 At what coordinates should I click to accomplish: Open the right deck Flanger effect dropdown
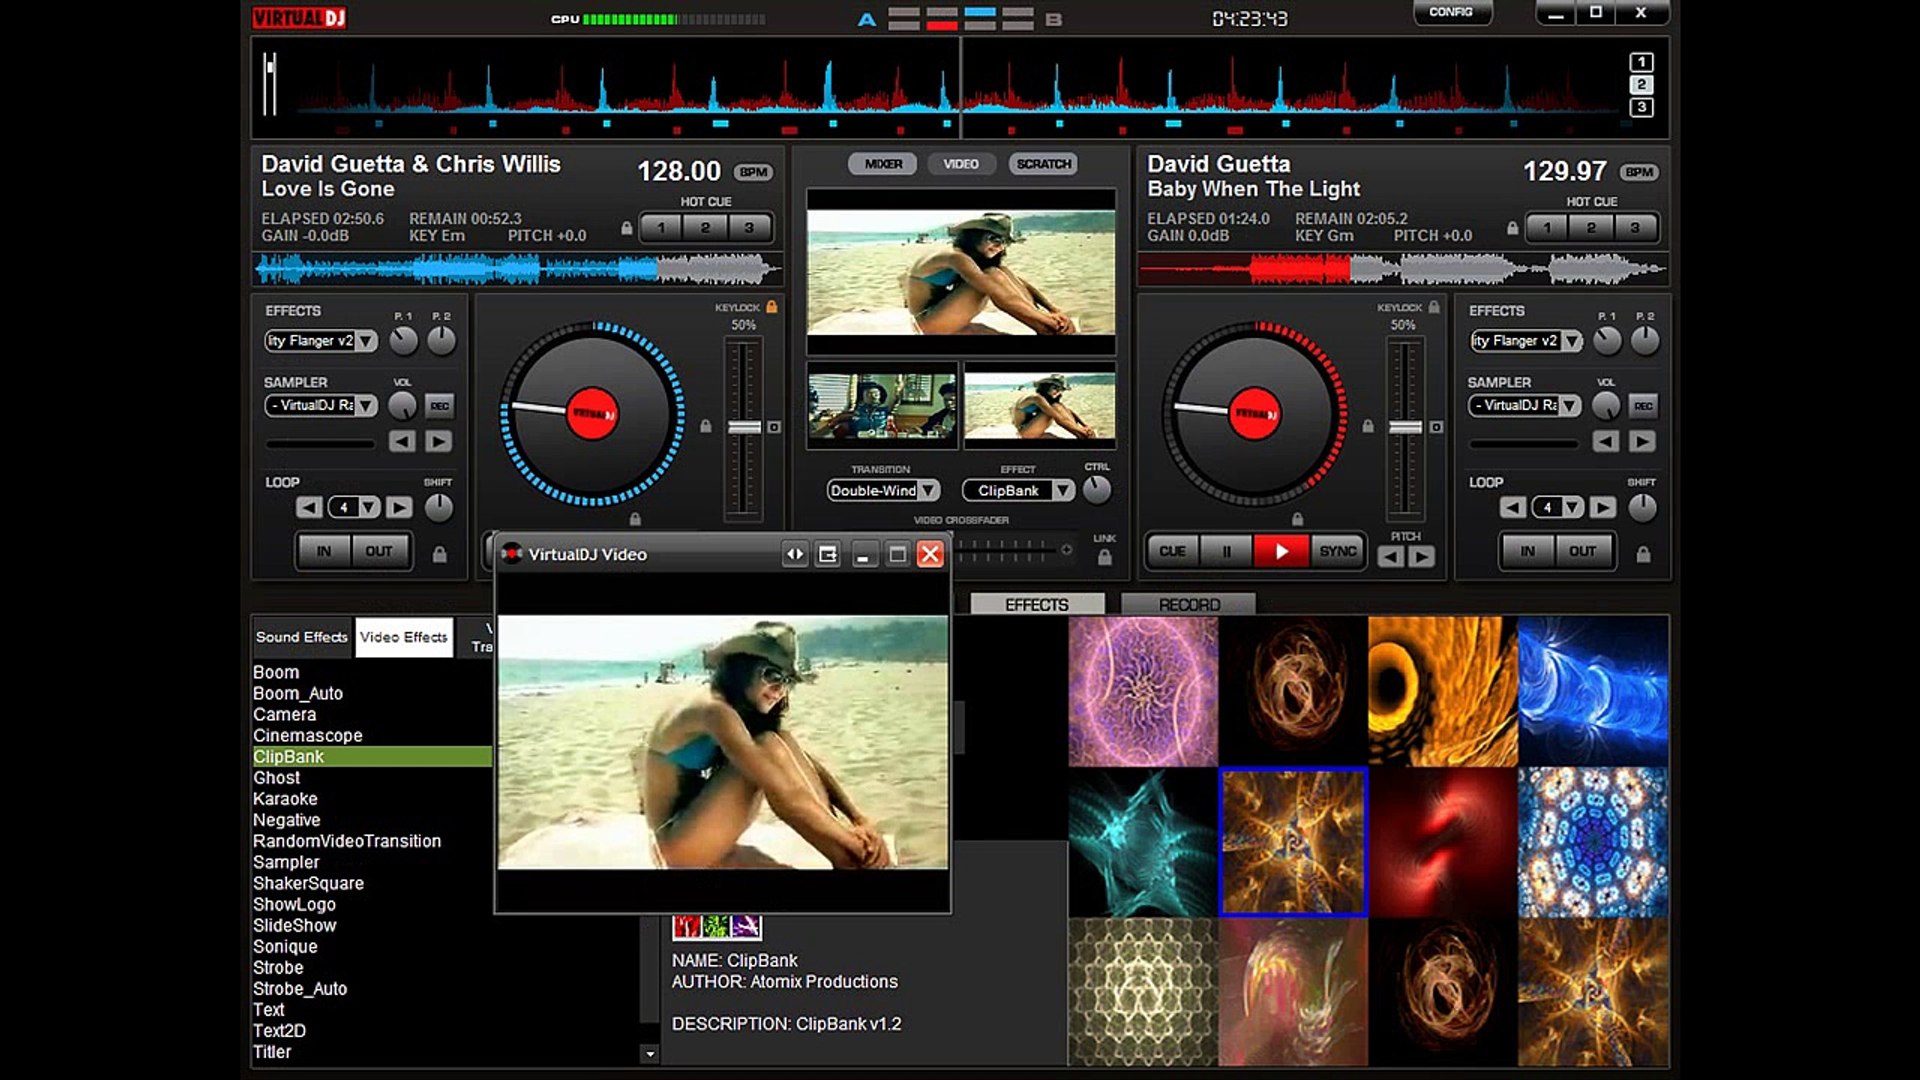point(1572,341)
